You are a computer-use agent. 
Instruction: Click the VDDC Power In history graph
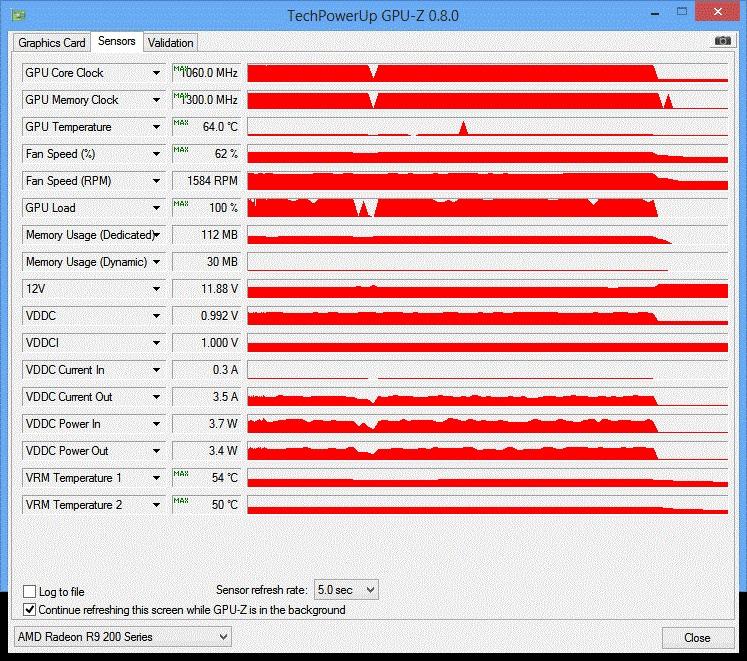coord(488,424)
